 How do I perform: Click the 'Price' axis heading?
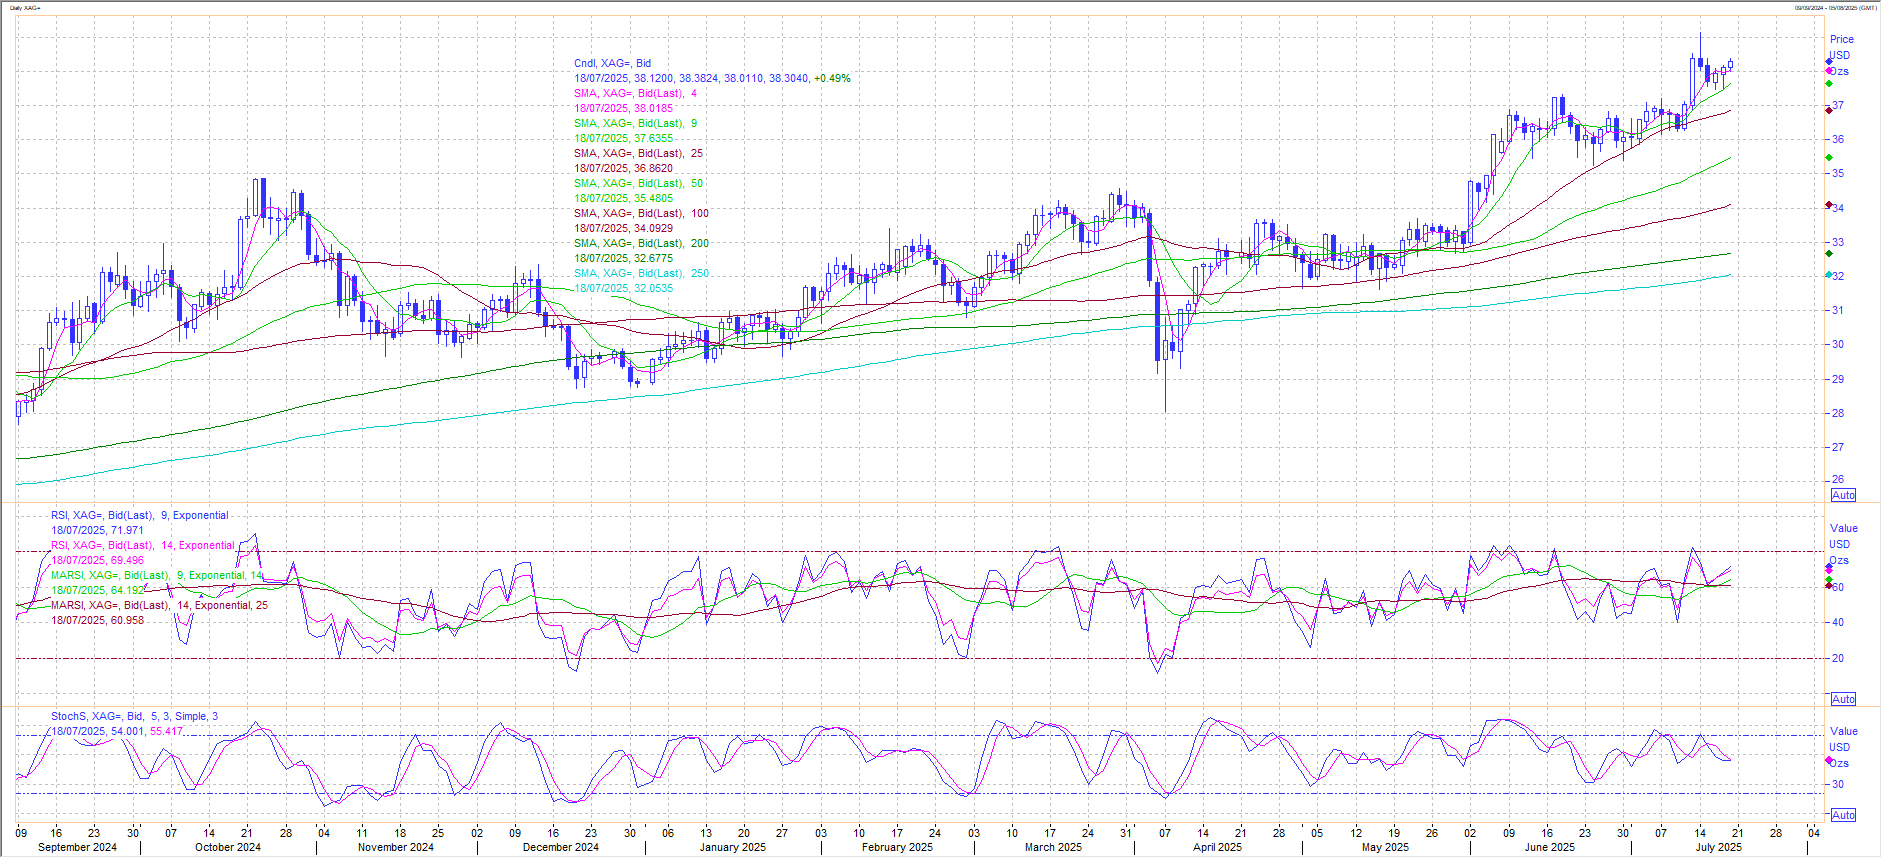pyautogui.click(x=1842, y=39)
